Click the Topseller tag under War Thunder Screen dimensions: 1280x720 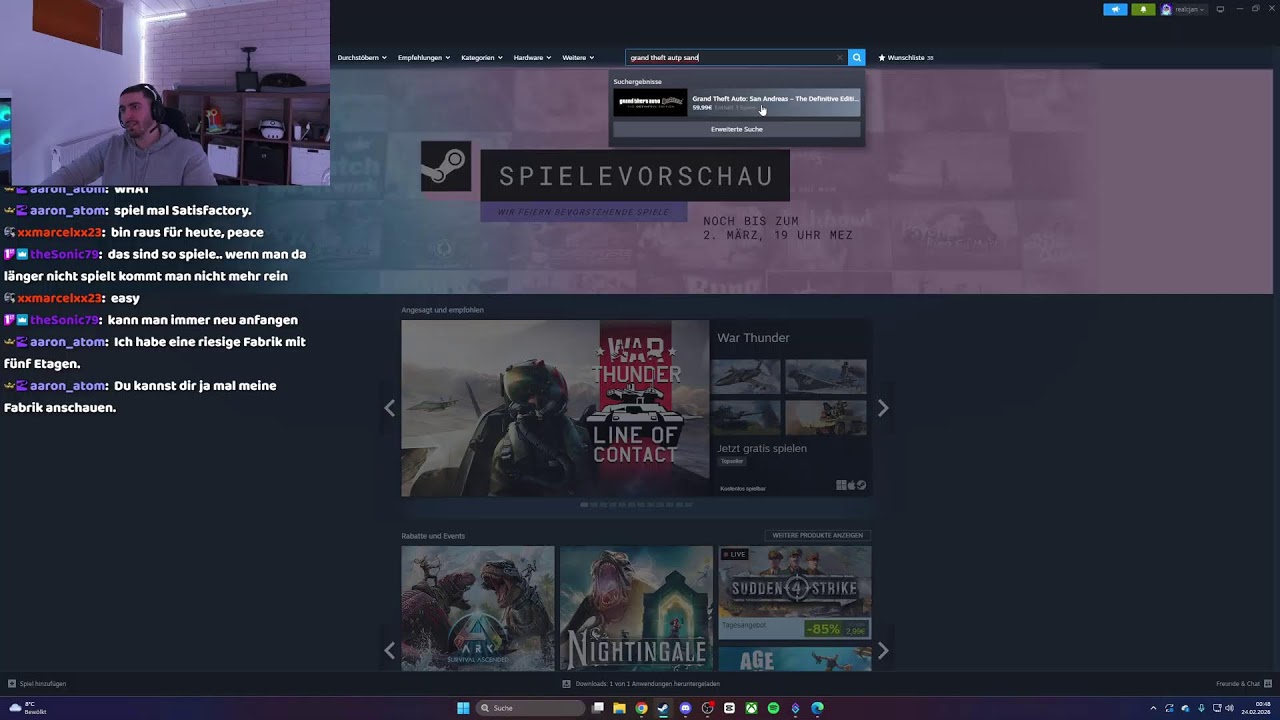[x=733, y=461]
